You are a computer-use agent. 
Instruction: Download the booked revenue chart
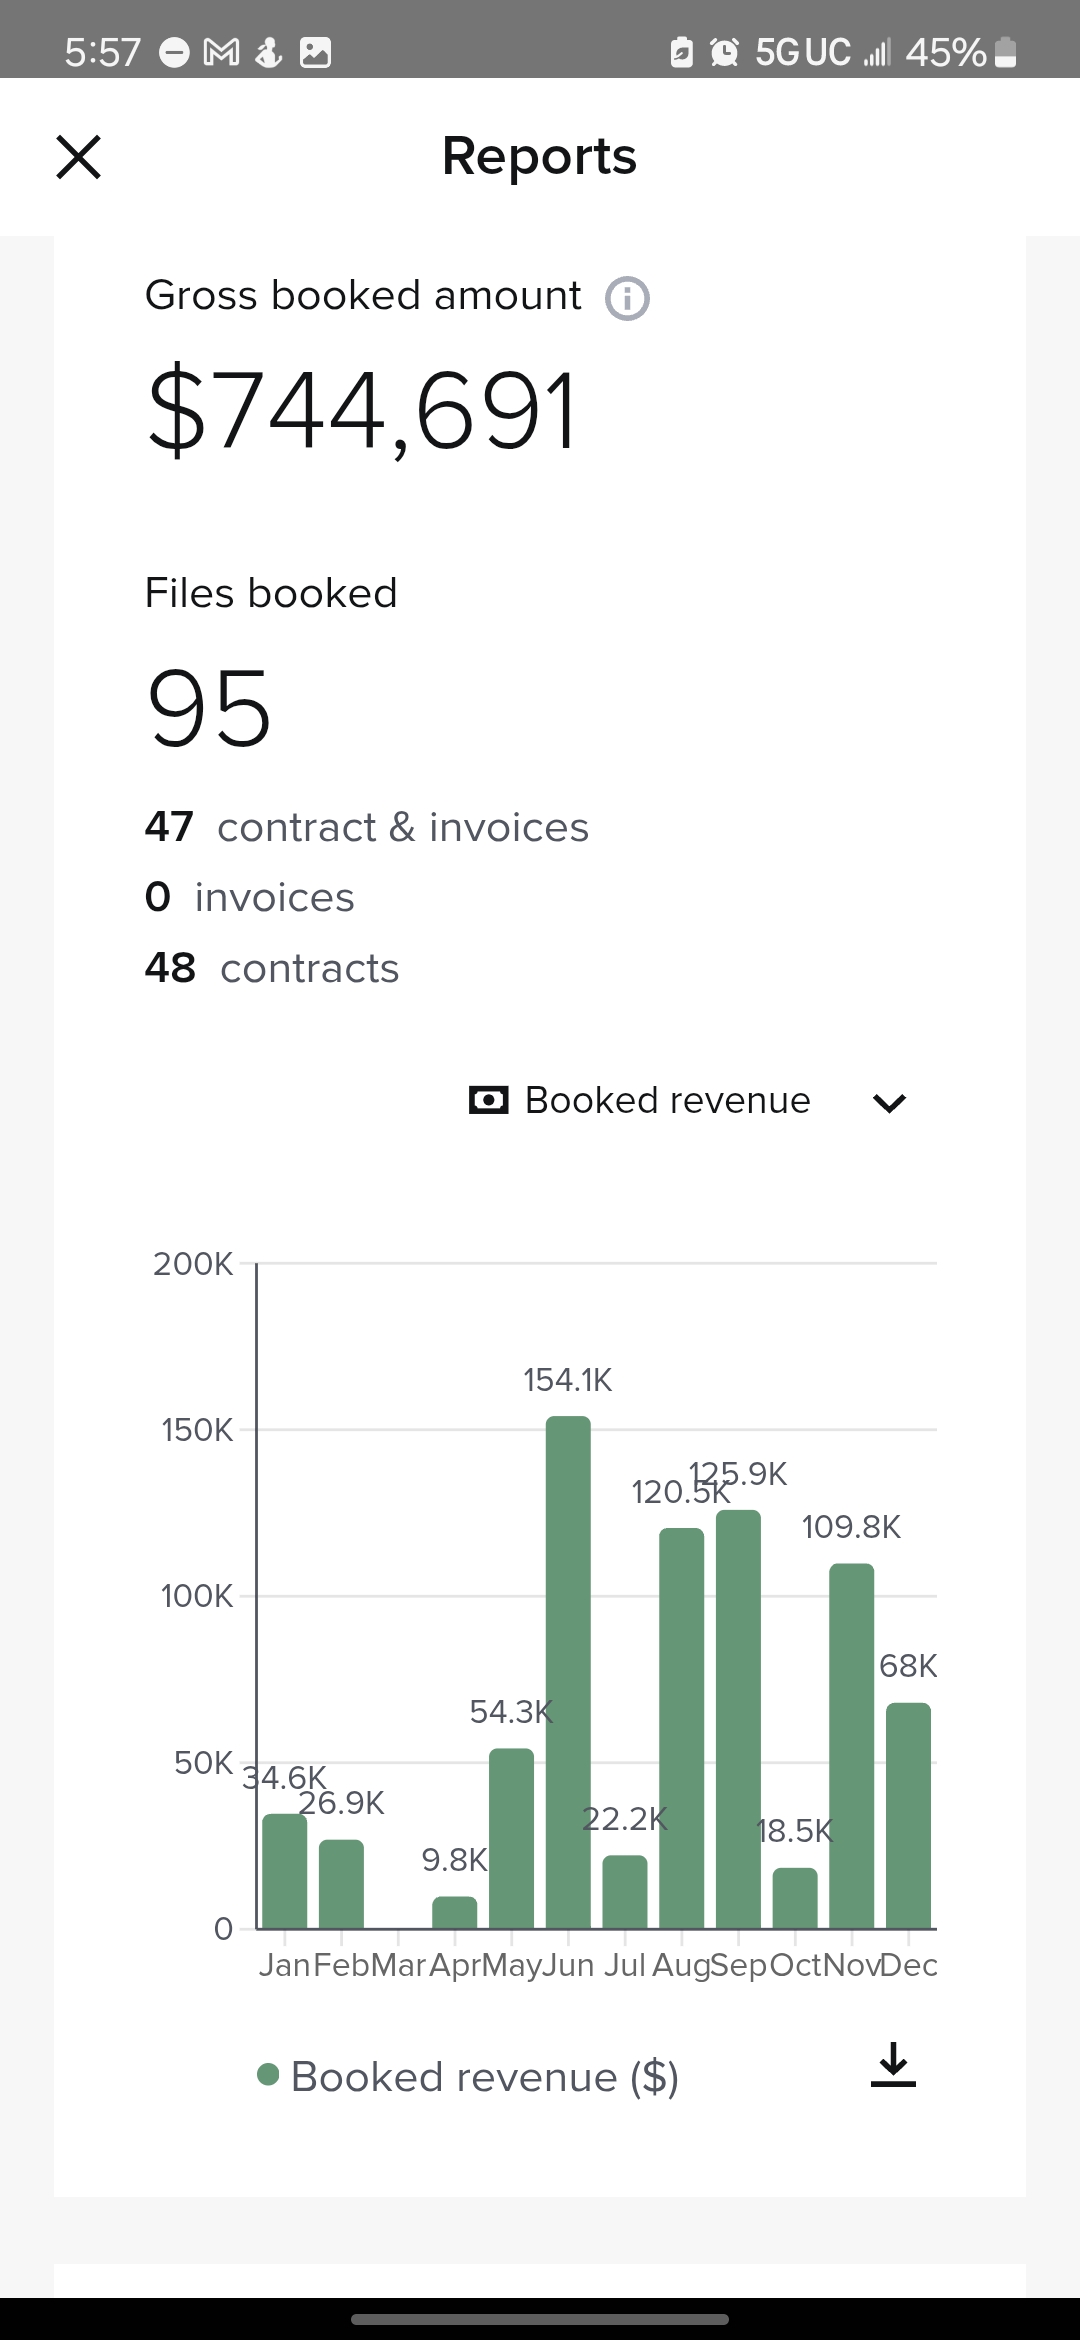(x=893, y=2065)
